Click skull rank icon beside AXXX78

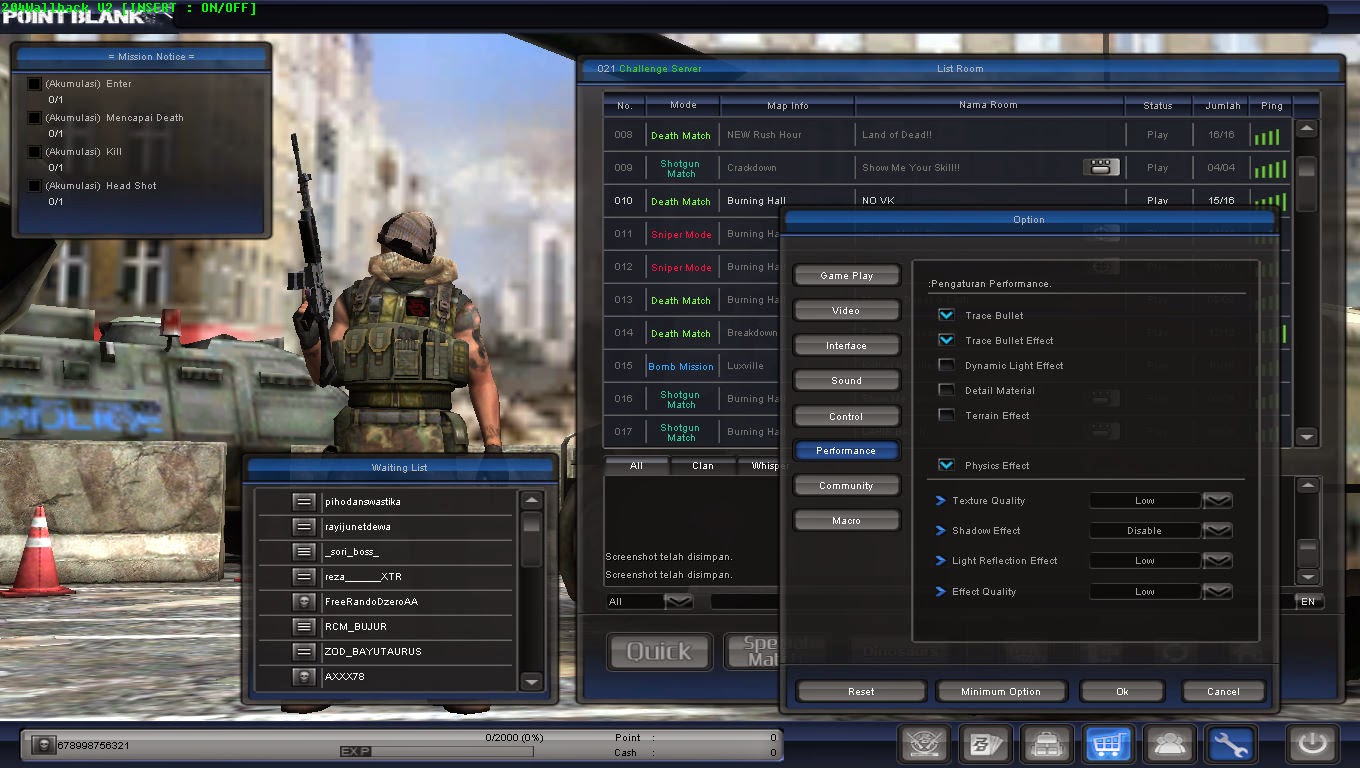304,677
